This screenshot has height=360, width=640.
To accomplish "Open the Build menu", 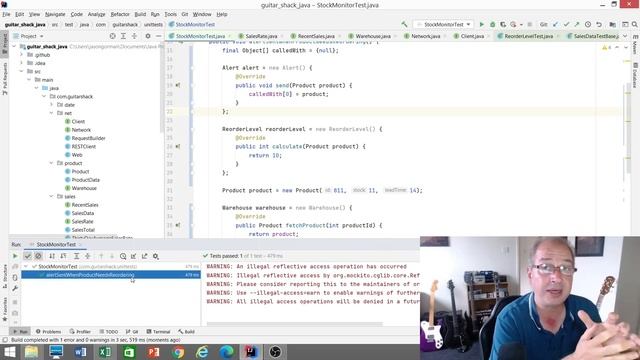I will pyautogui.click(x=140, y=14).
